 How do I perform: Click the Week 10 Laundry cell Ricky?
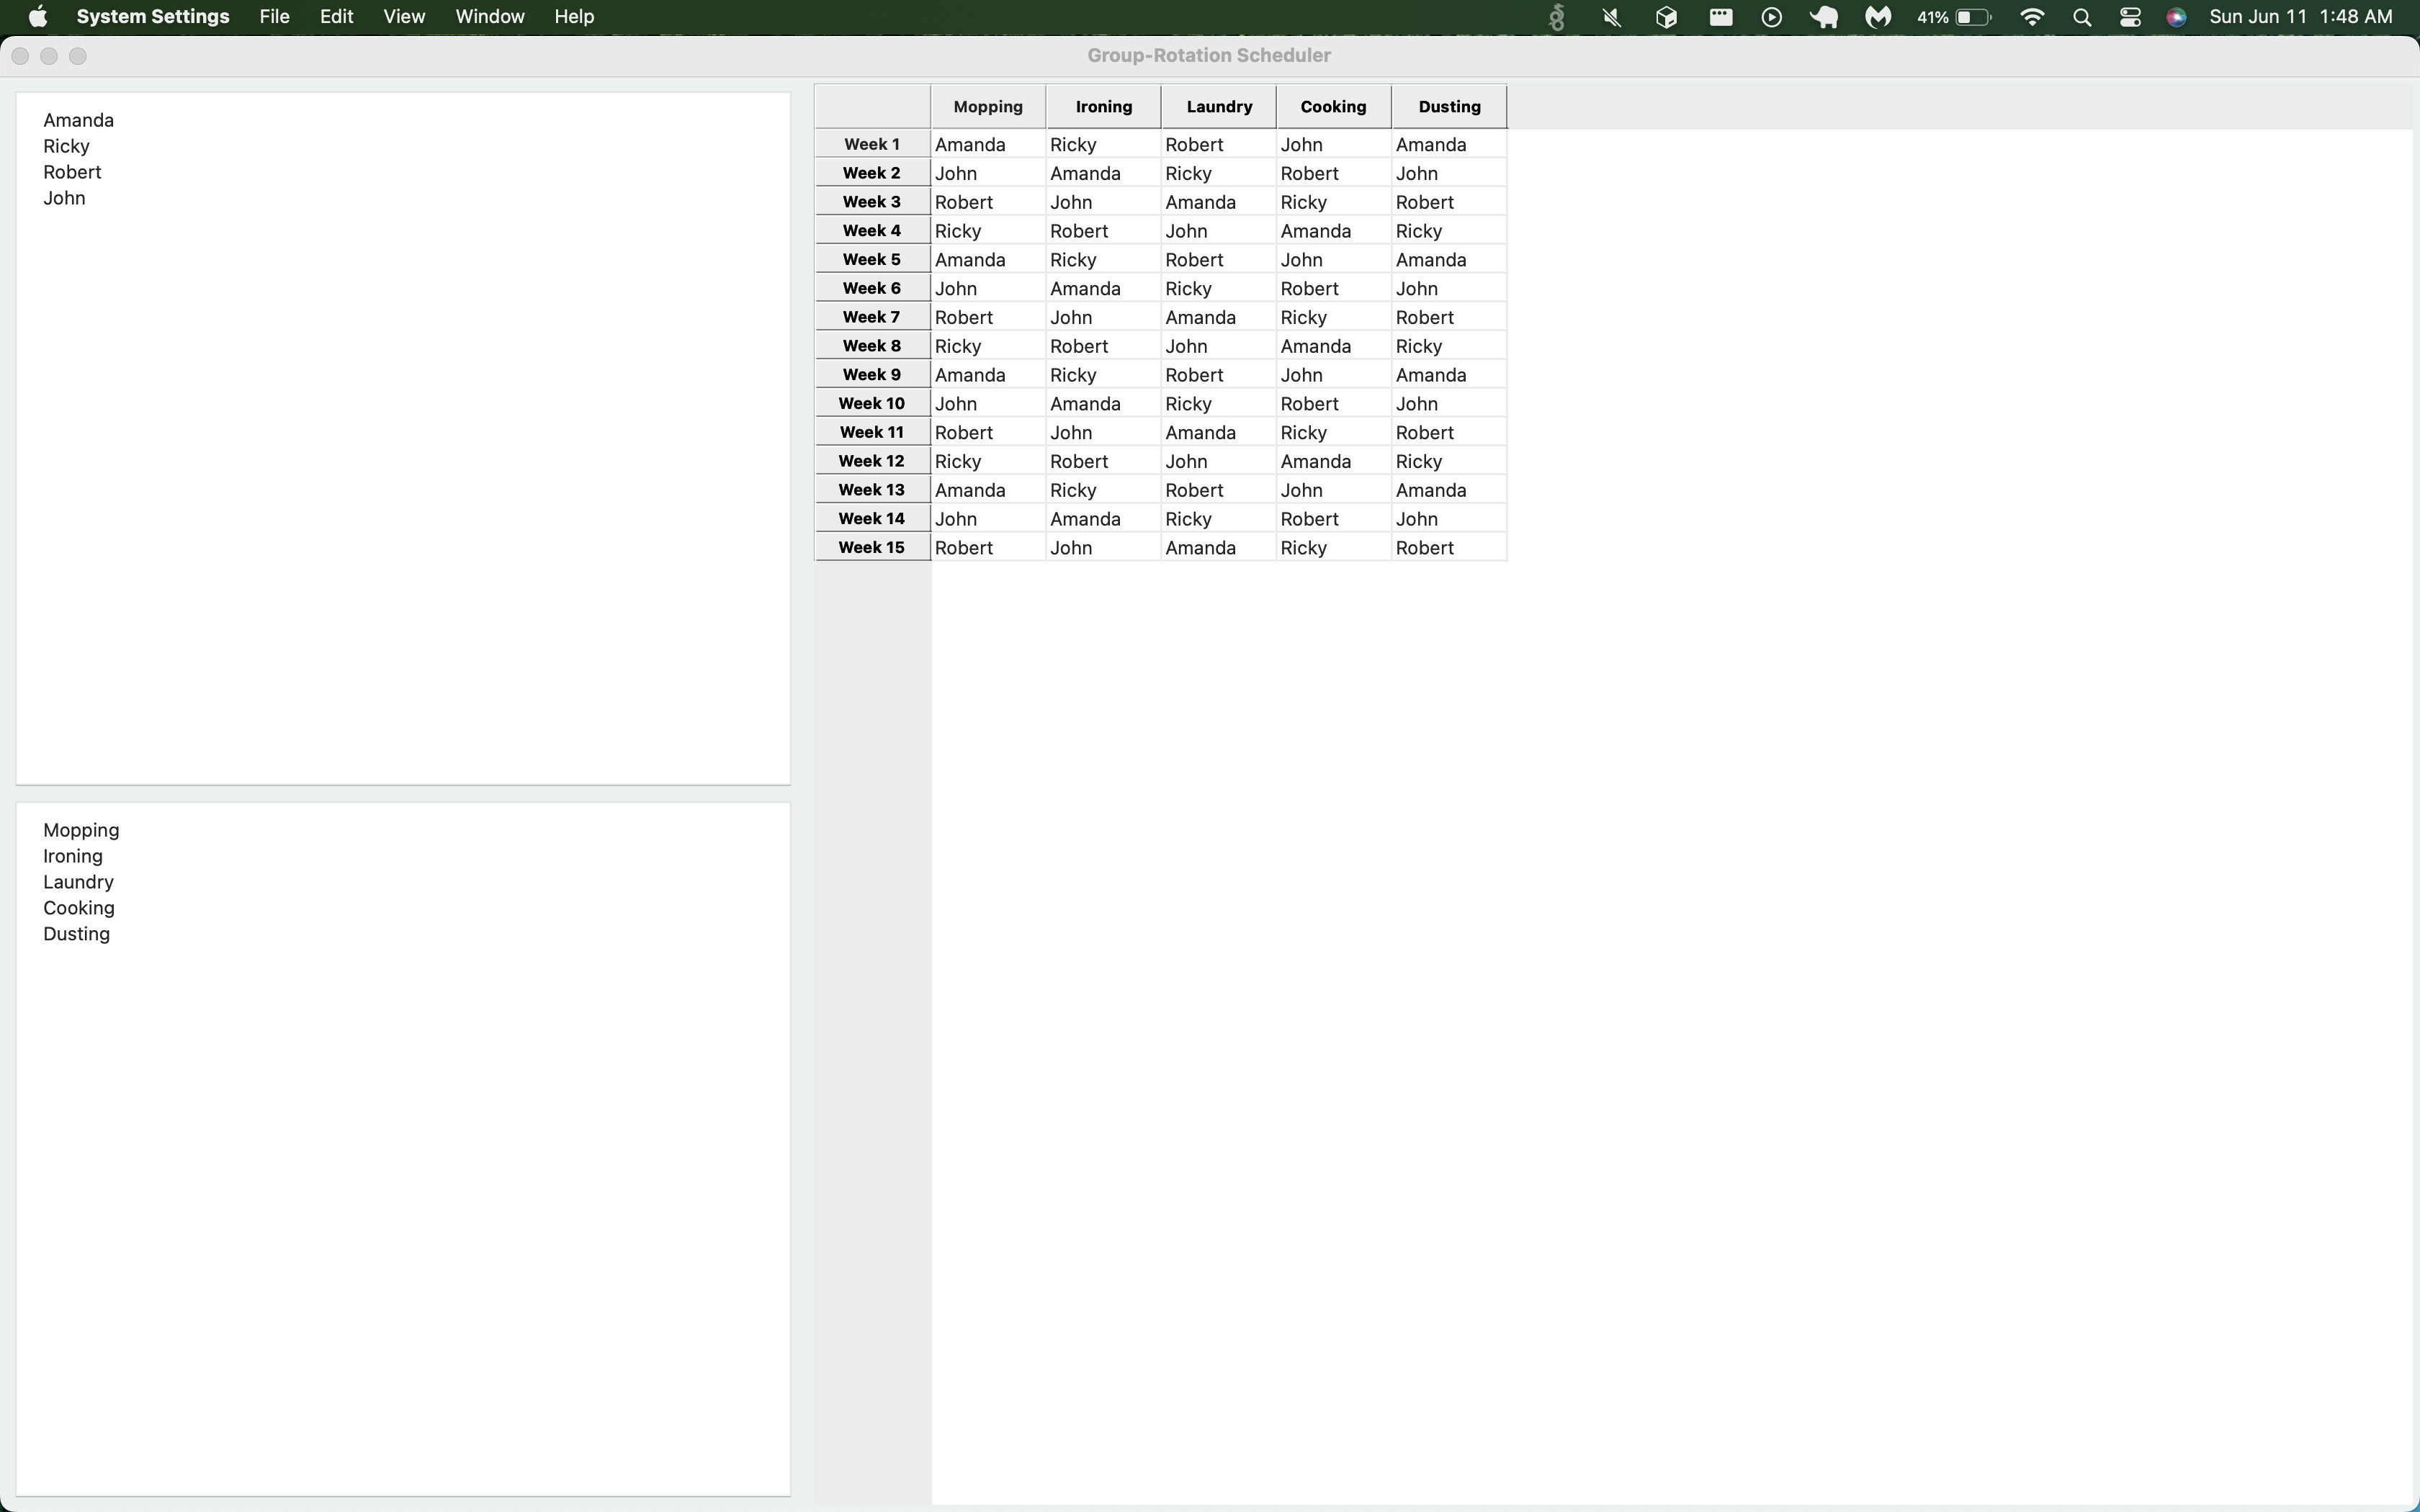click(x=1218, y=404)
